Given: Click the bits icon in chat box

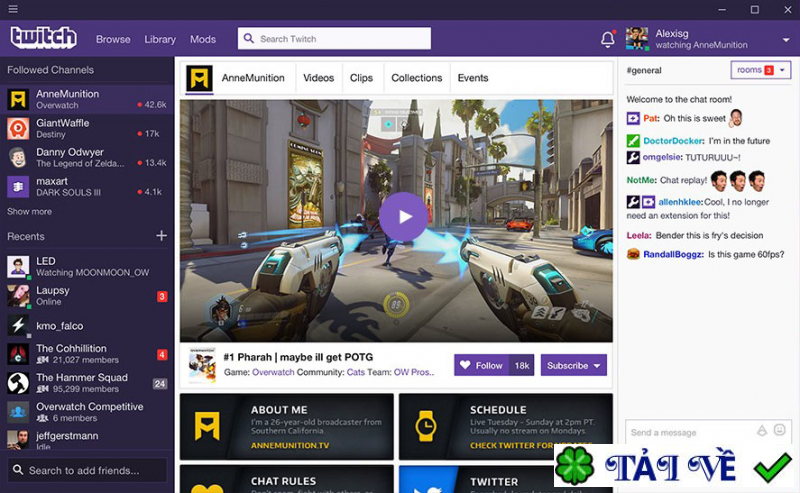Looking at the screenshot, I should pyautogui.click(x=762, y=431).
